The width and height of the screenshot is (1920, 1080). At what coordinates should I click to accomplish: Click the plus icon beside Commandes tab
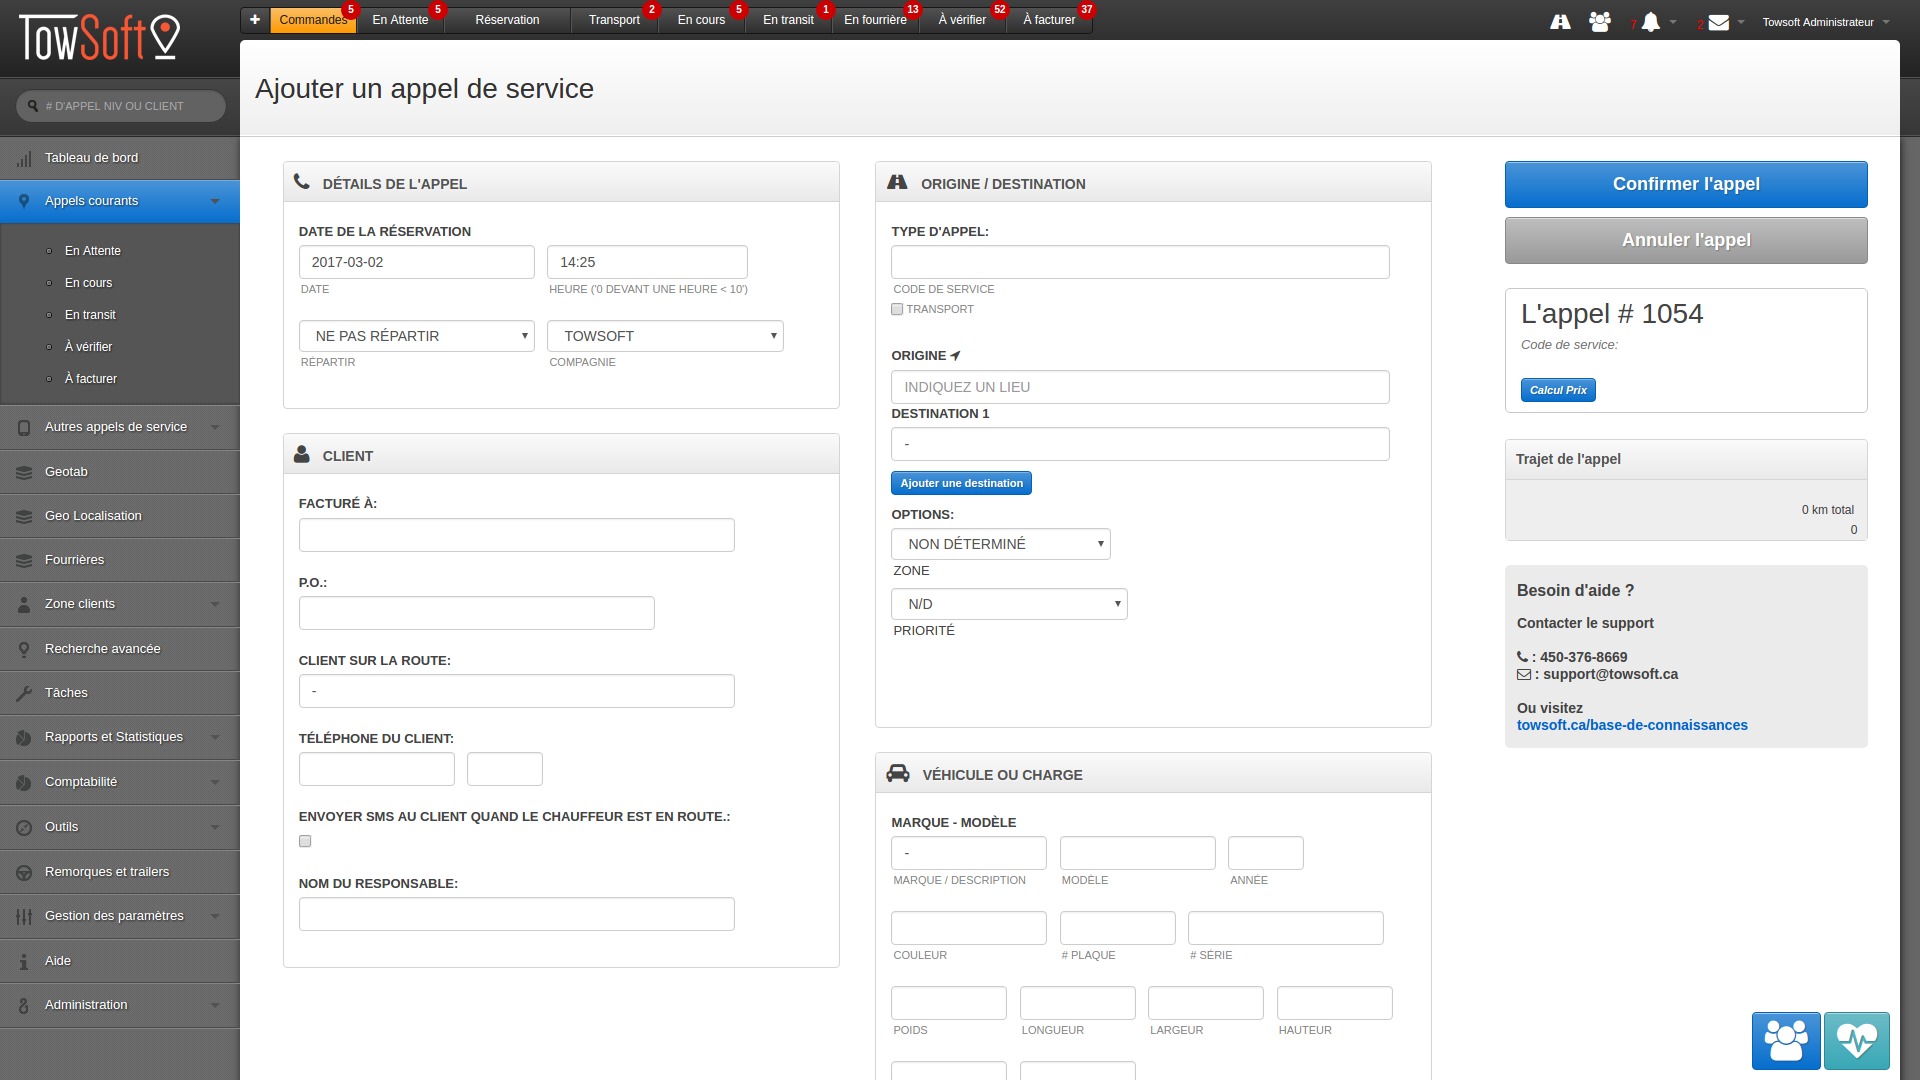(x=255, y=19)
